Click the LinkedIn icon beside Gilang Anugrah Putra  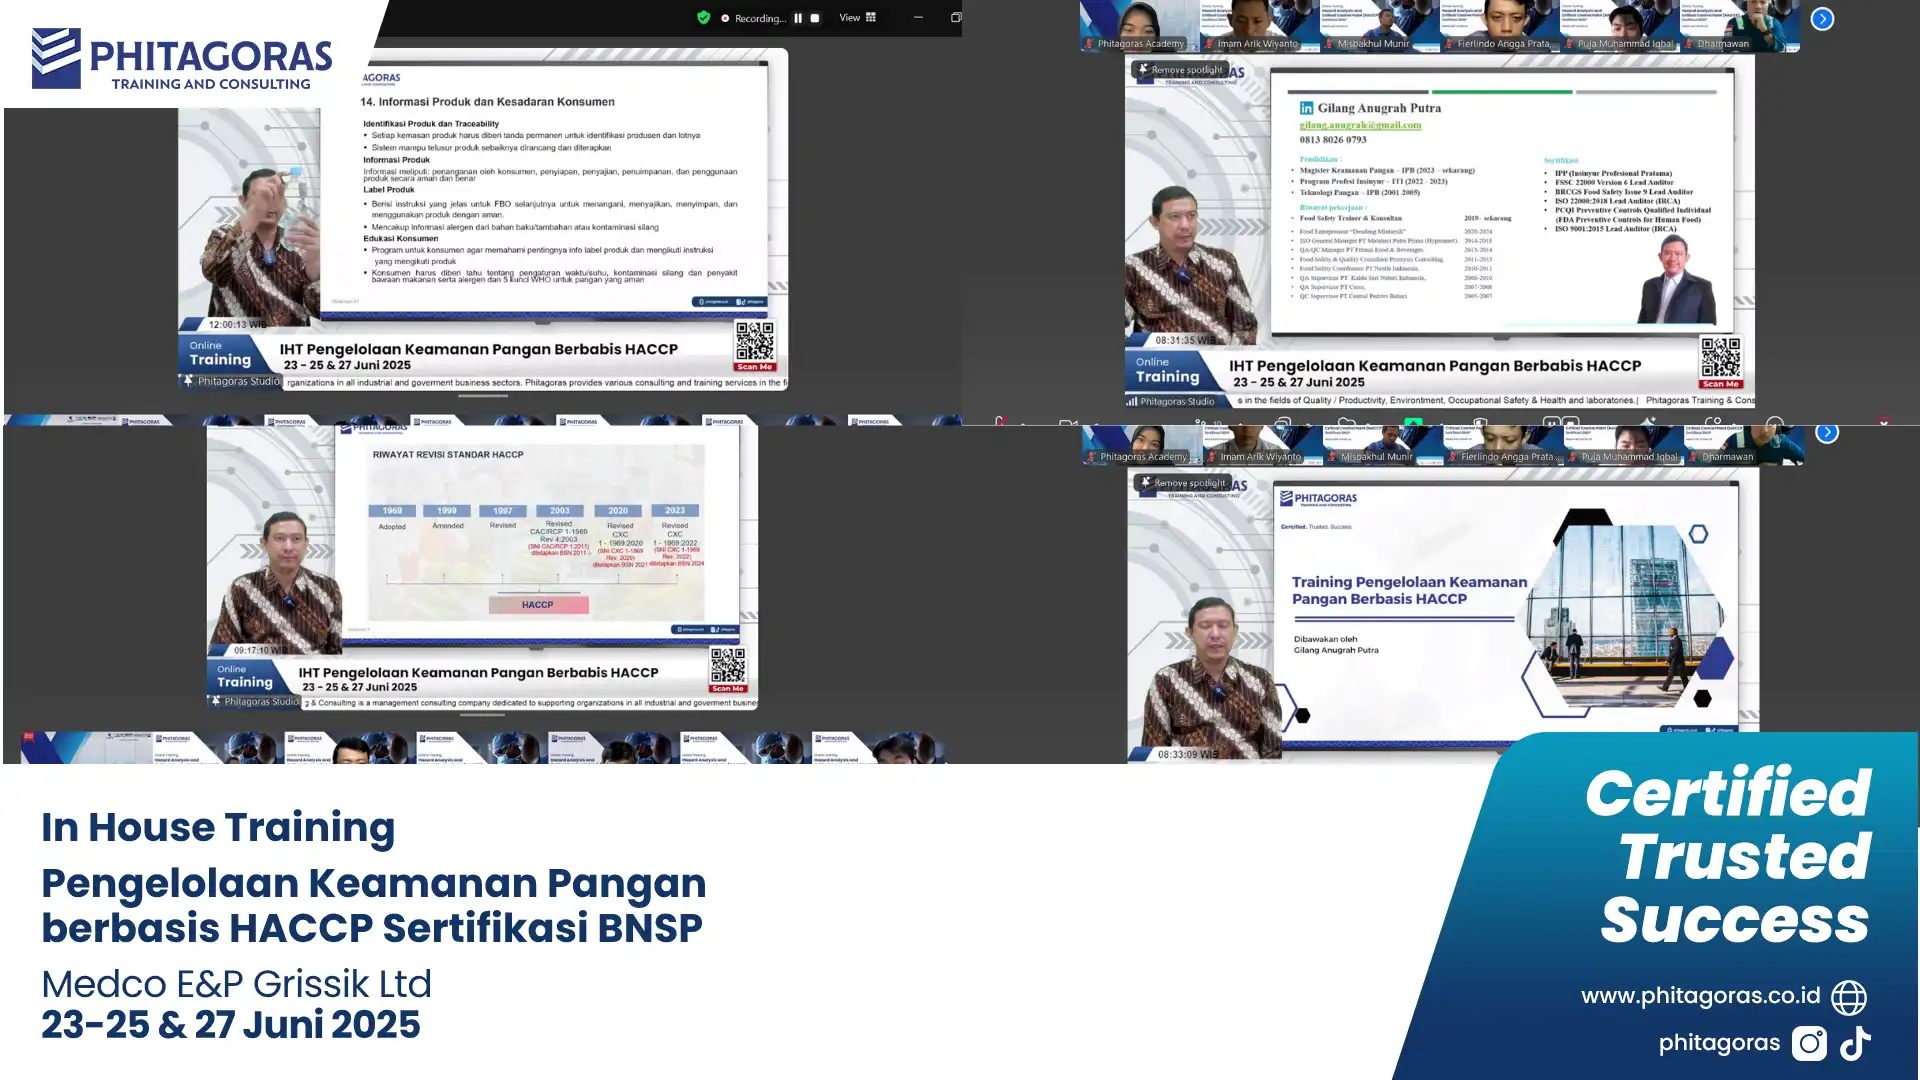1306,108
